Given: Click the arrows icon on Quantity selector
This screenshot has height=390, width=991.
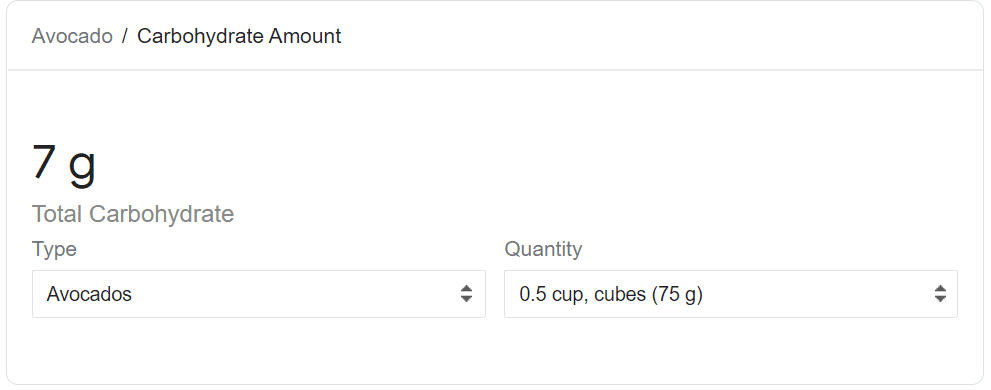Looking at the screenshot, I should tap(940, 294).
